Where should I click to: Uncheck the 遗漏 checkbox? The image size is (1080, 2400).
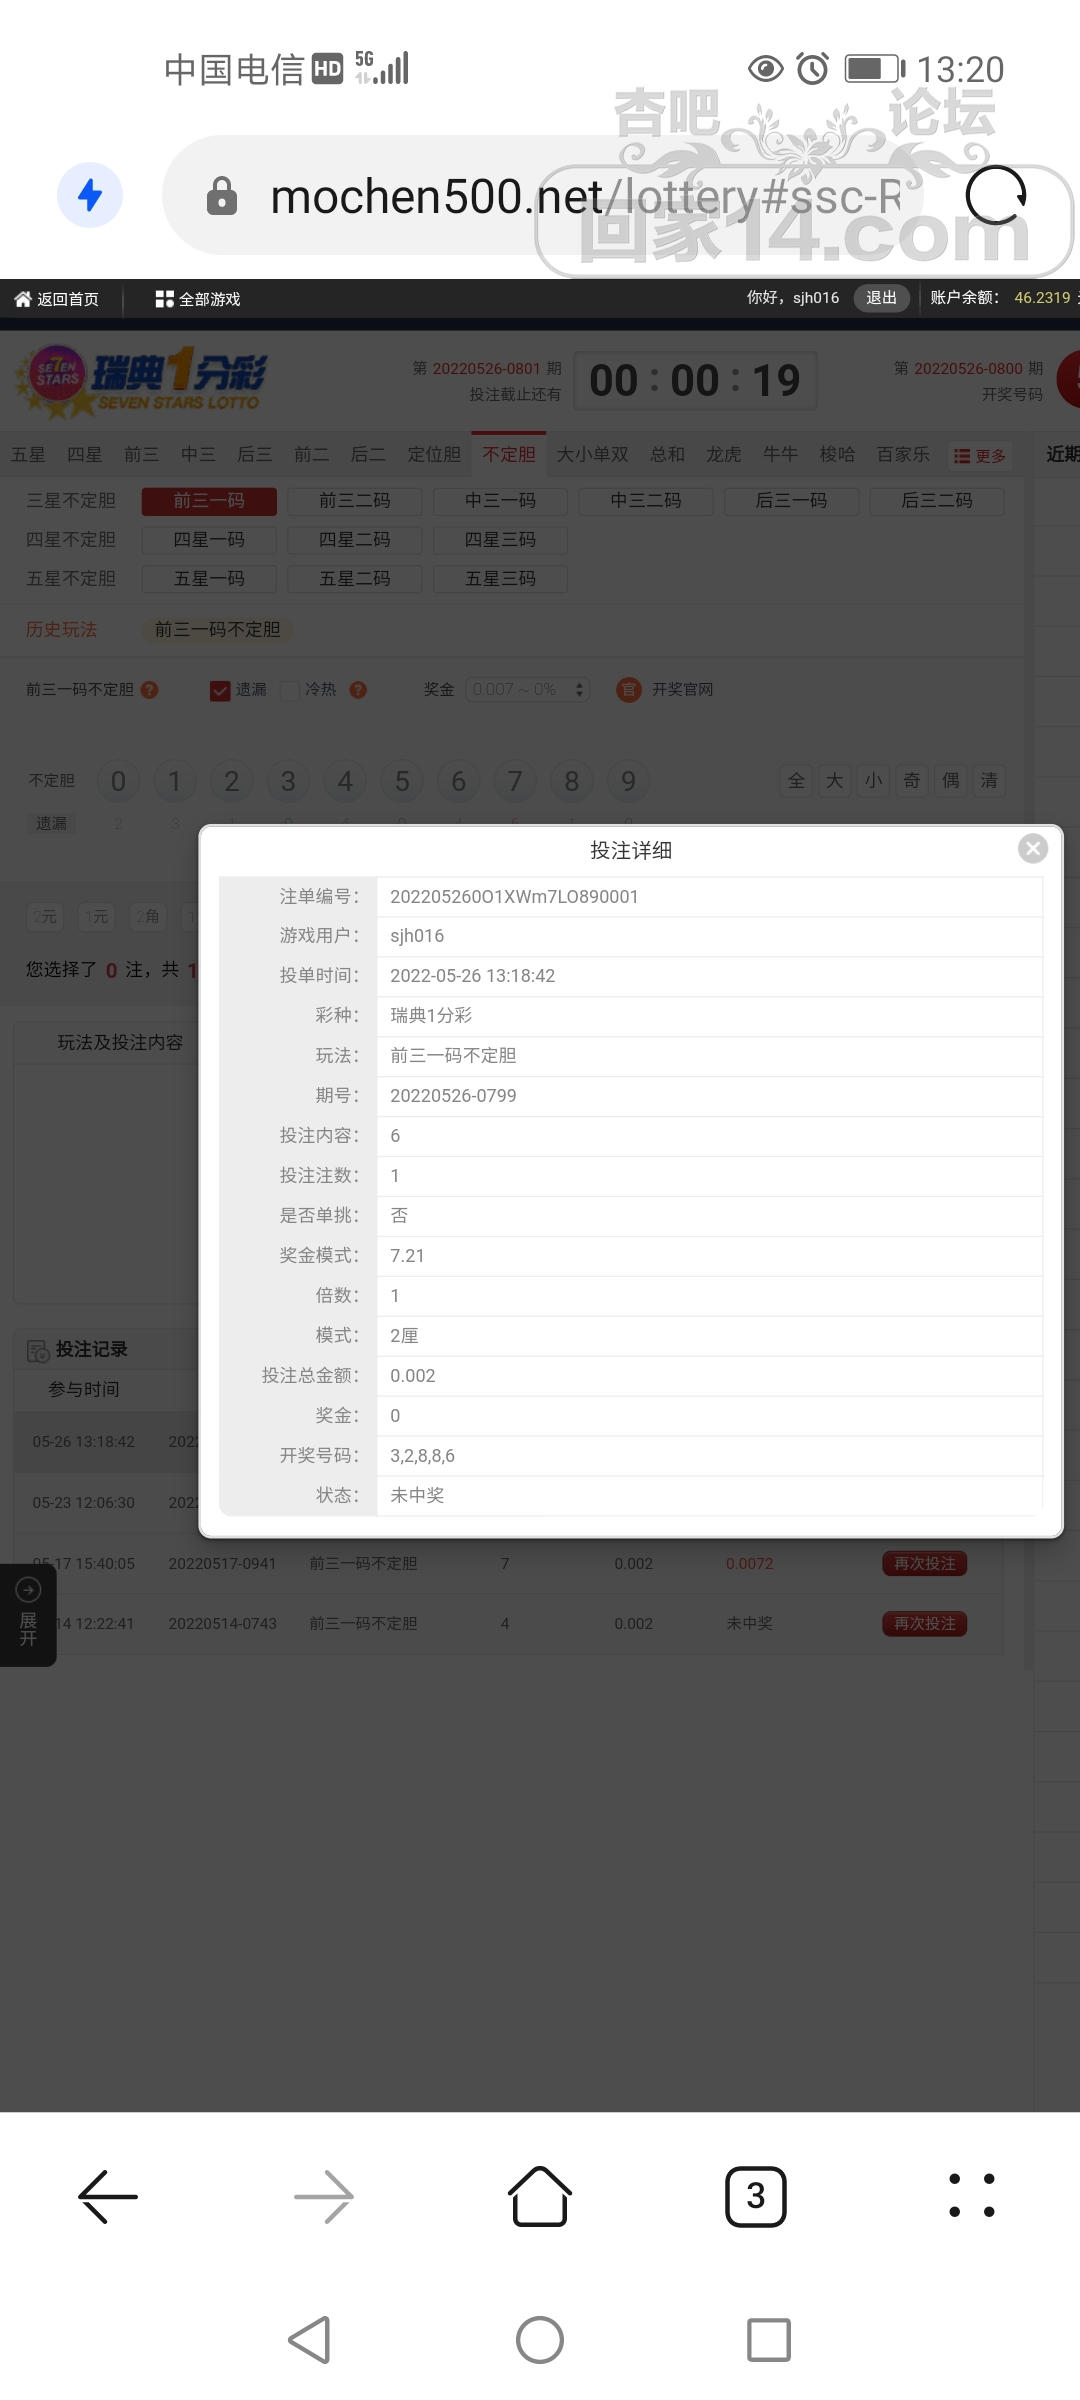click(220, 690)
